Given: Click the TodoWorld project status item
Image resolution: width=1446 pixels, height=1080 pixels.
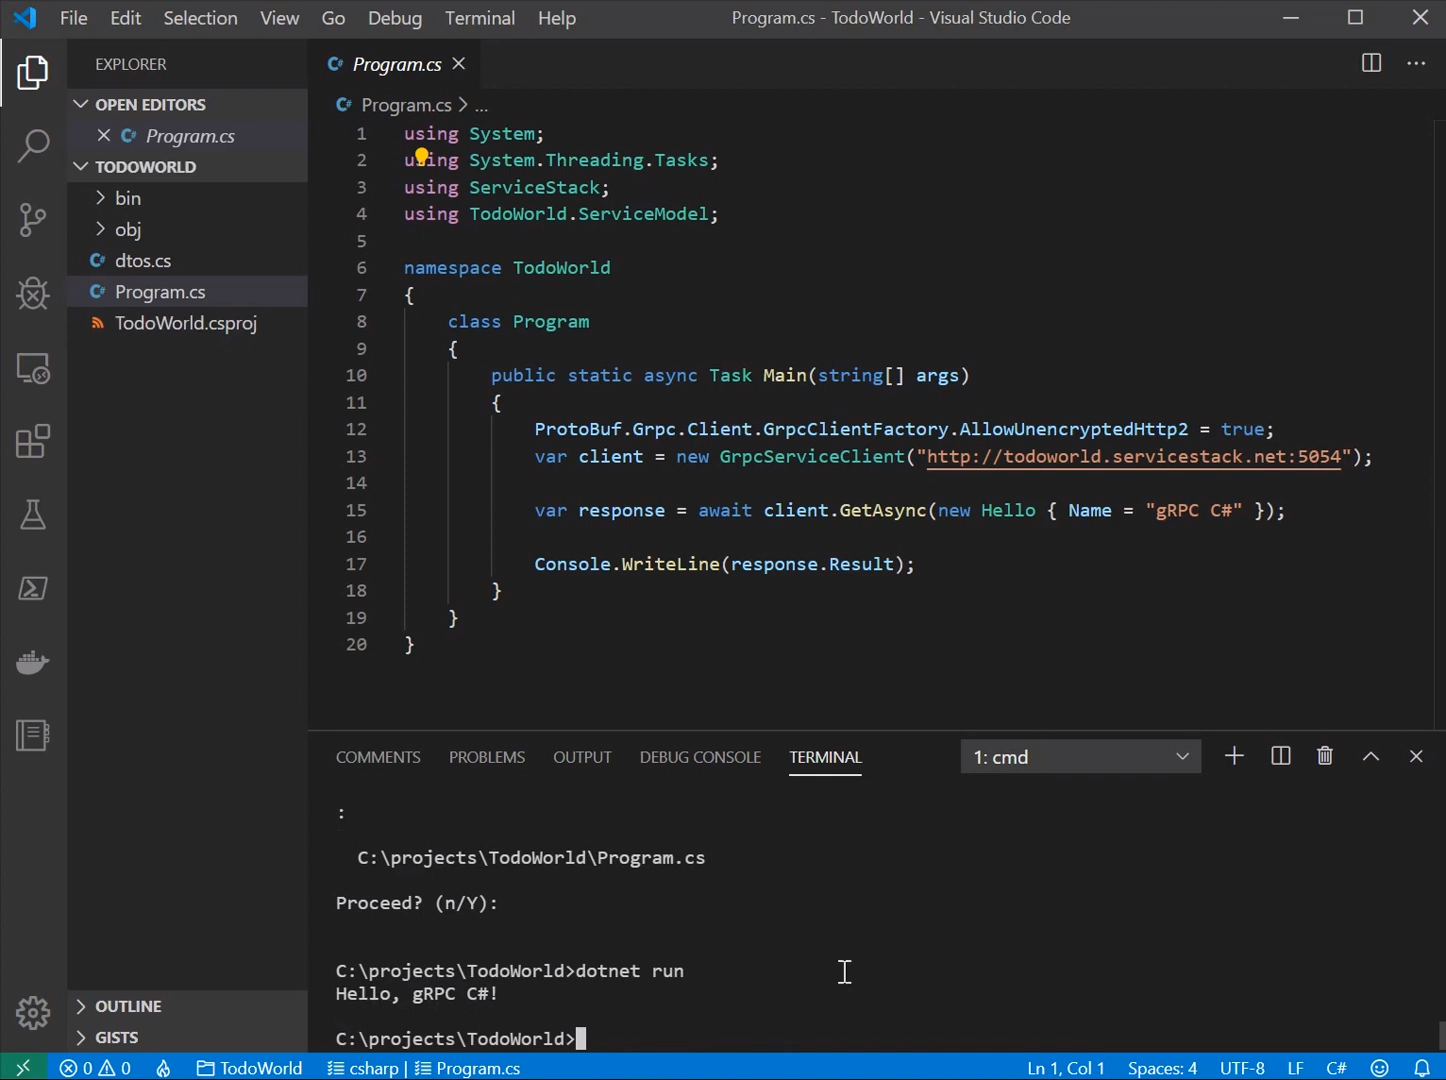Looking at the screenshot, I should pos(249,1068).
